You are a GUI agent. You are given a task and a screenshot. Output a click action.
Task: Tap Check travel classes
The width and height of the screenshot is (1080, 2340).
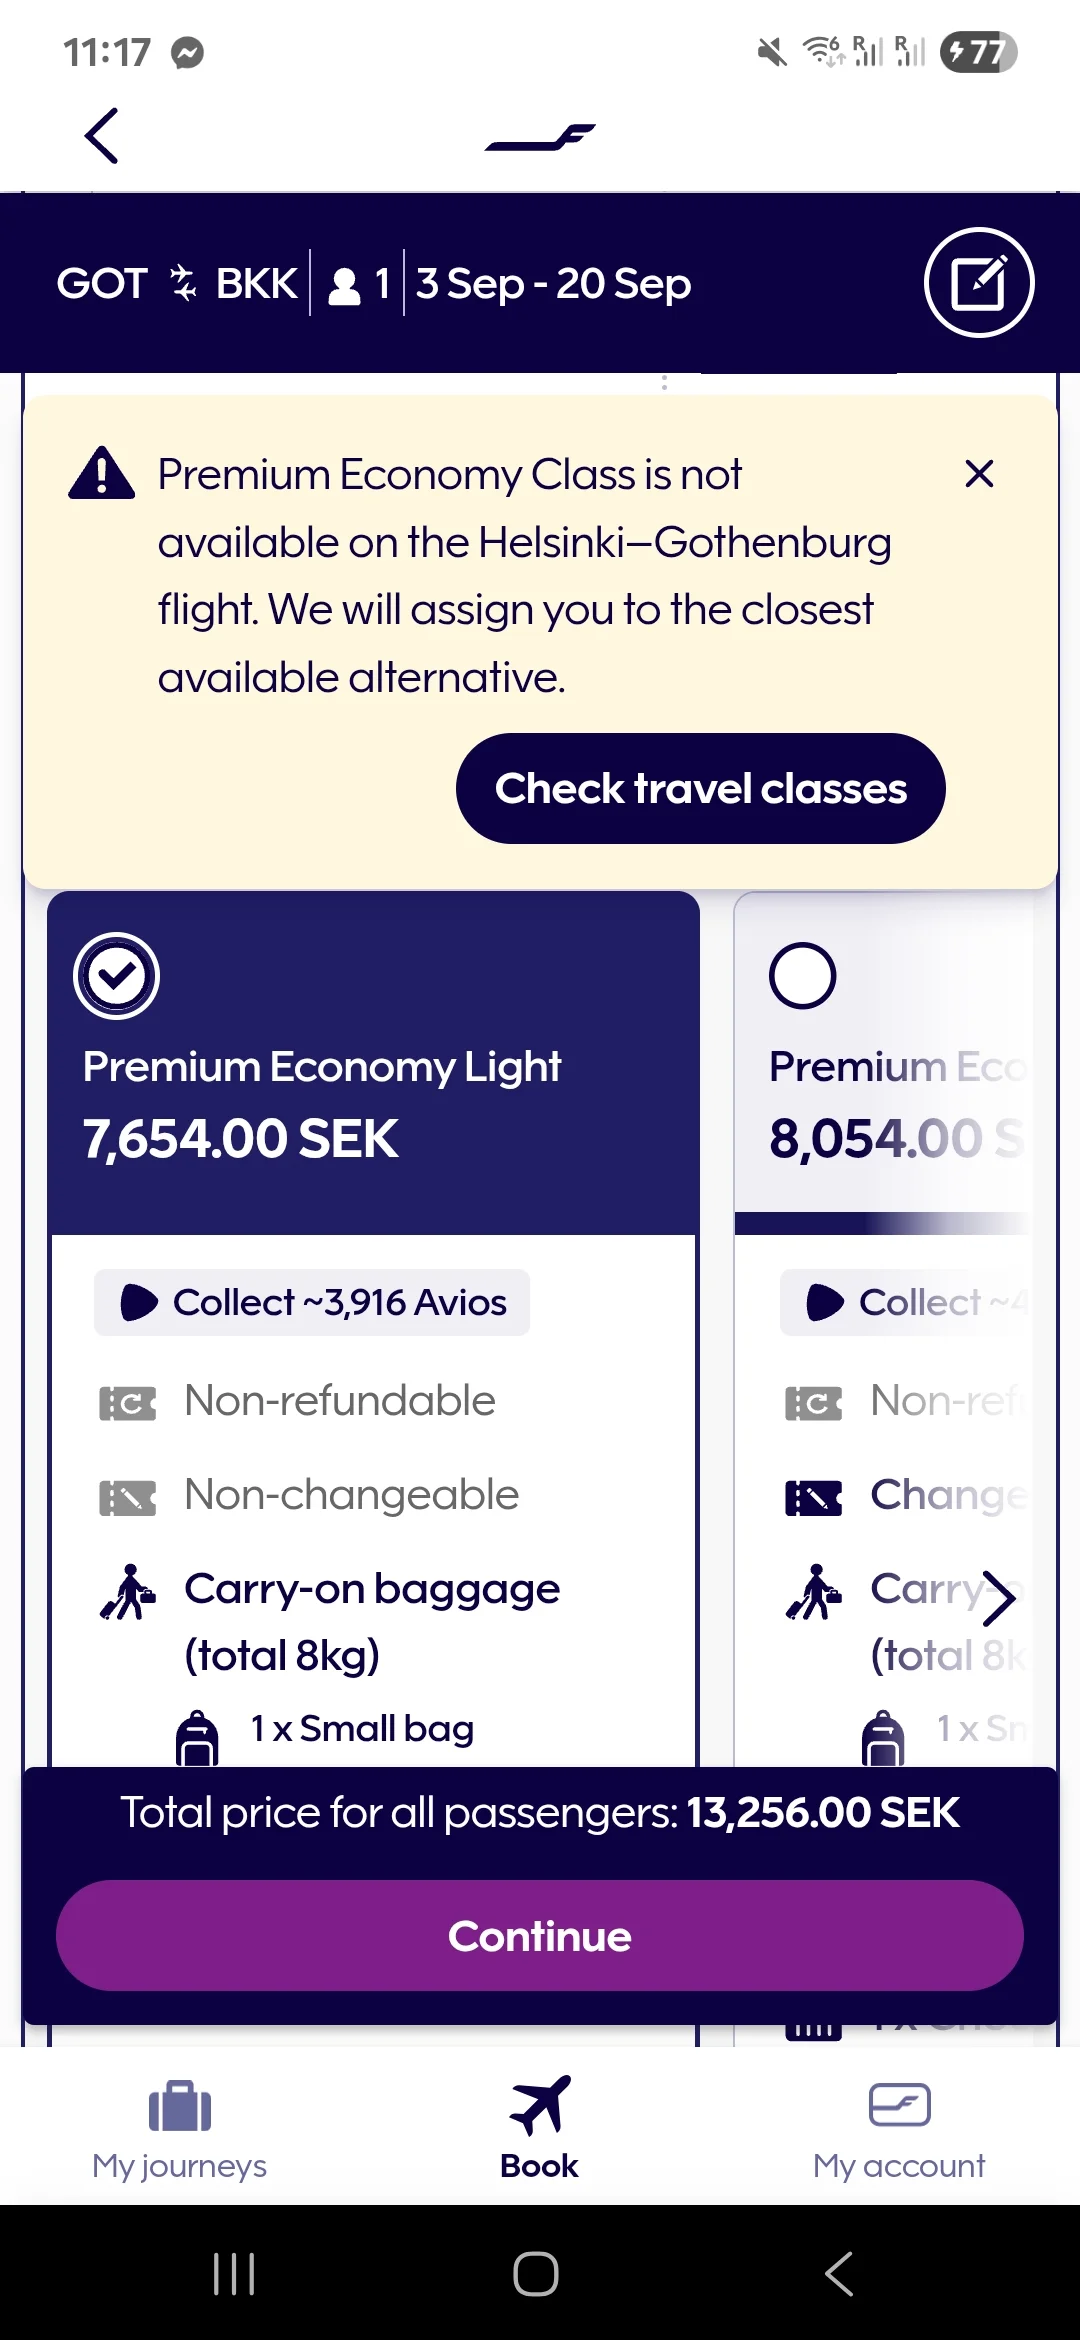click(x=699, y=788)
